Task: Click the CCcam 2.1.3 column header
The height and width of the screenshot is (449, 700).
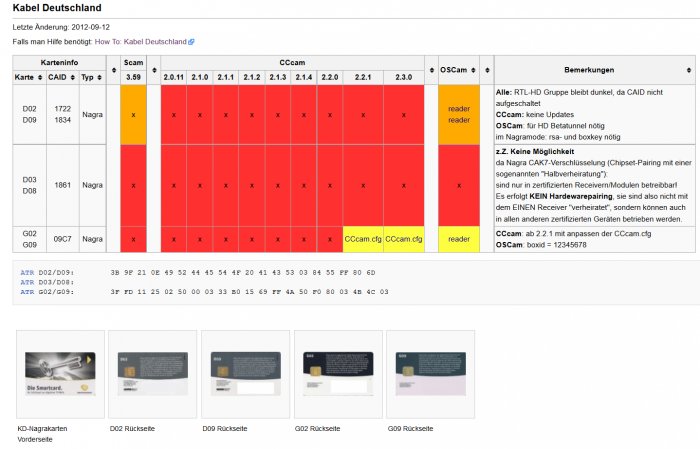Action: tap(278, 77)
